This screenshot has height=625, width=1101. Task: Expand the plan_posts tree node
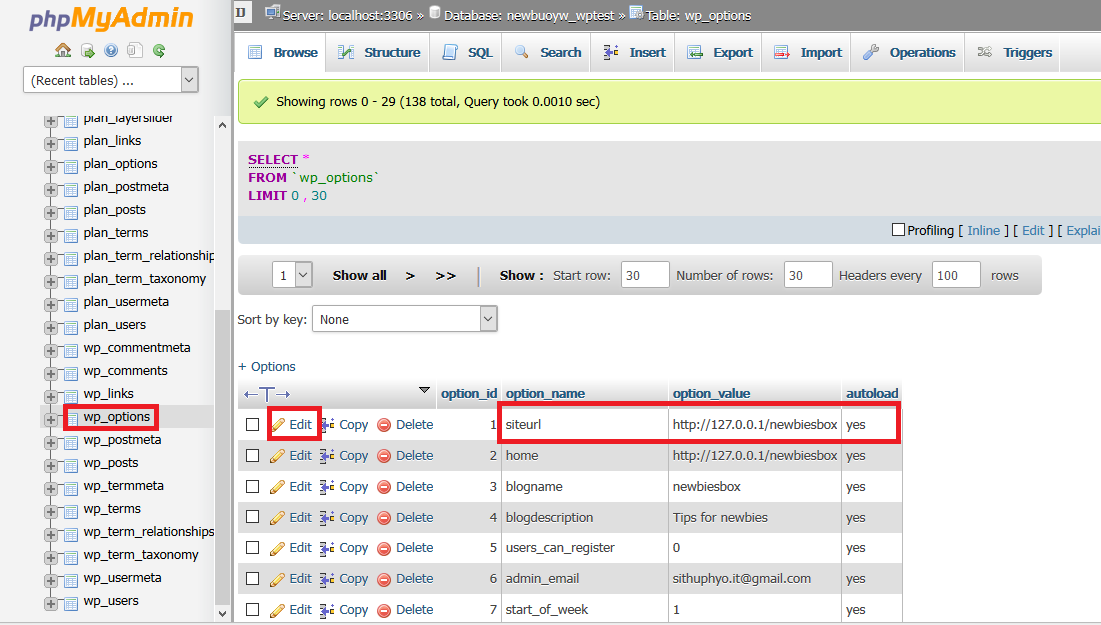point(51,212)
